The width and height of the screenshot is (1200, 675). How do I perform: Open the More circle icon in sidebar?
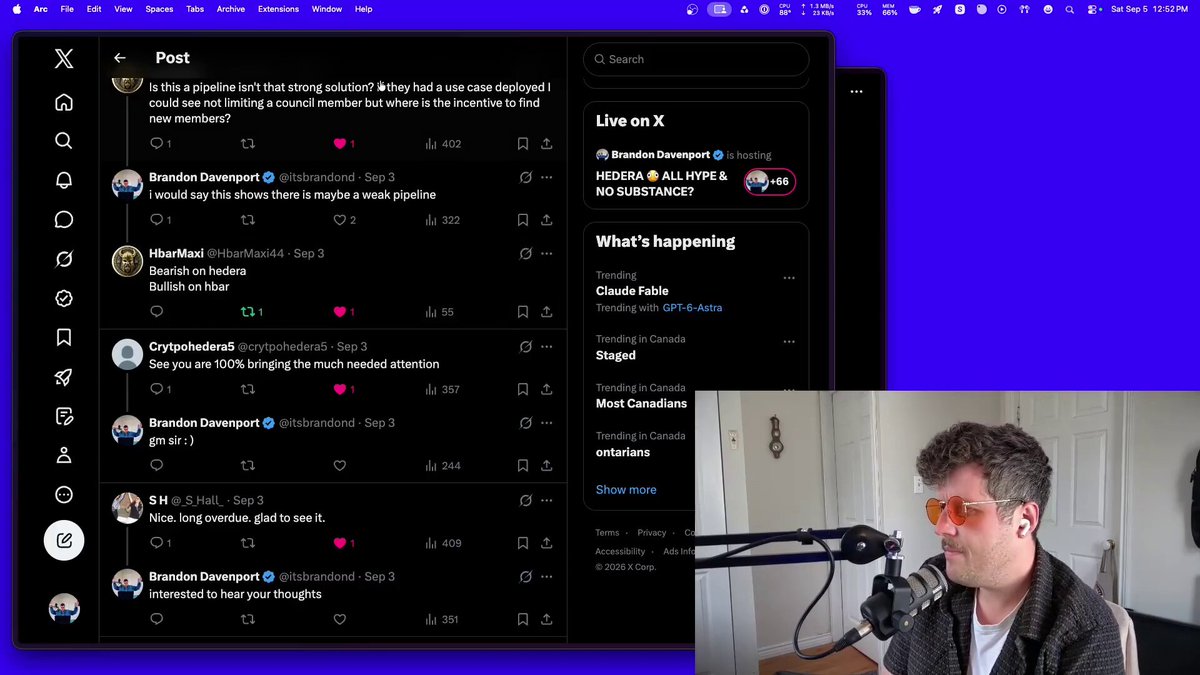[64, 494]
